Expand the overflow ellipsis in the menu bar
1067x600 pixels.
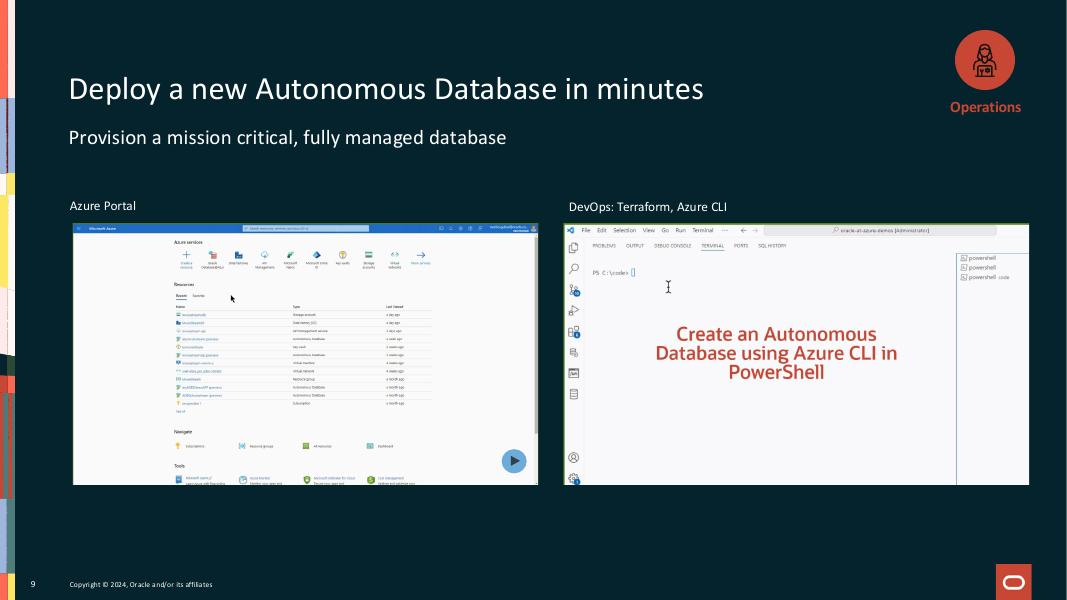tap(725, 230)
